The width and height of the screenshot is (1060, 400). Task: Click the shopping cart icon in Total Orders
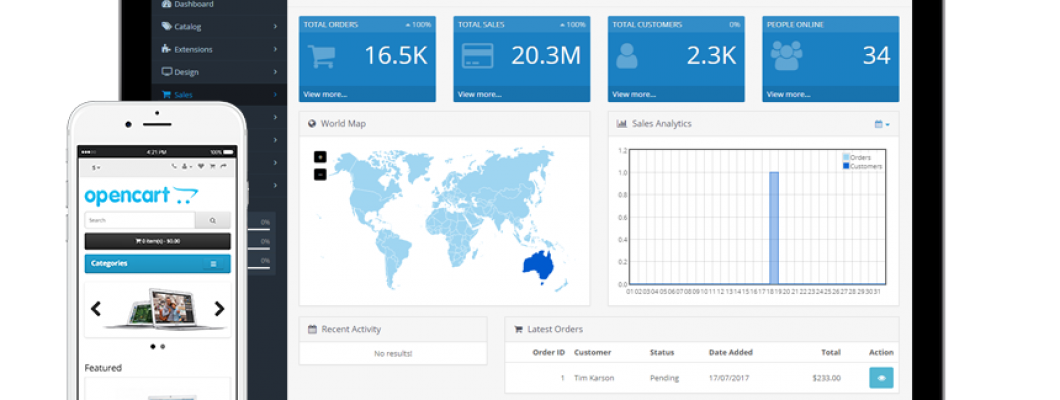point(322,56)
